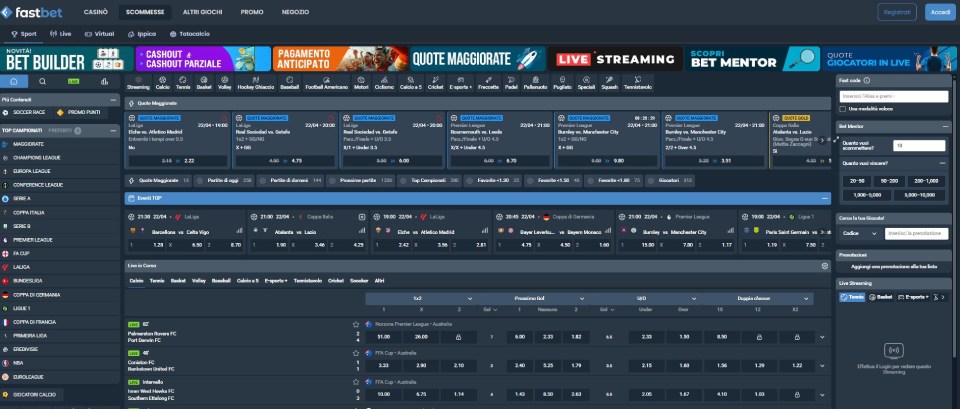Open the Doppia chance market dropdown

click(x=757, y=298)
